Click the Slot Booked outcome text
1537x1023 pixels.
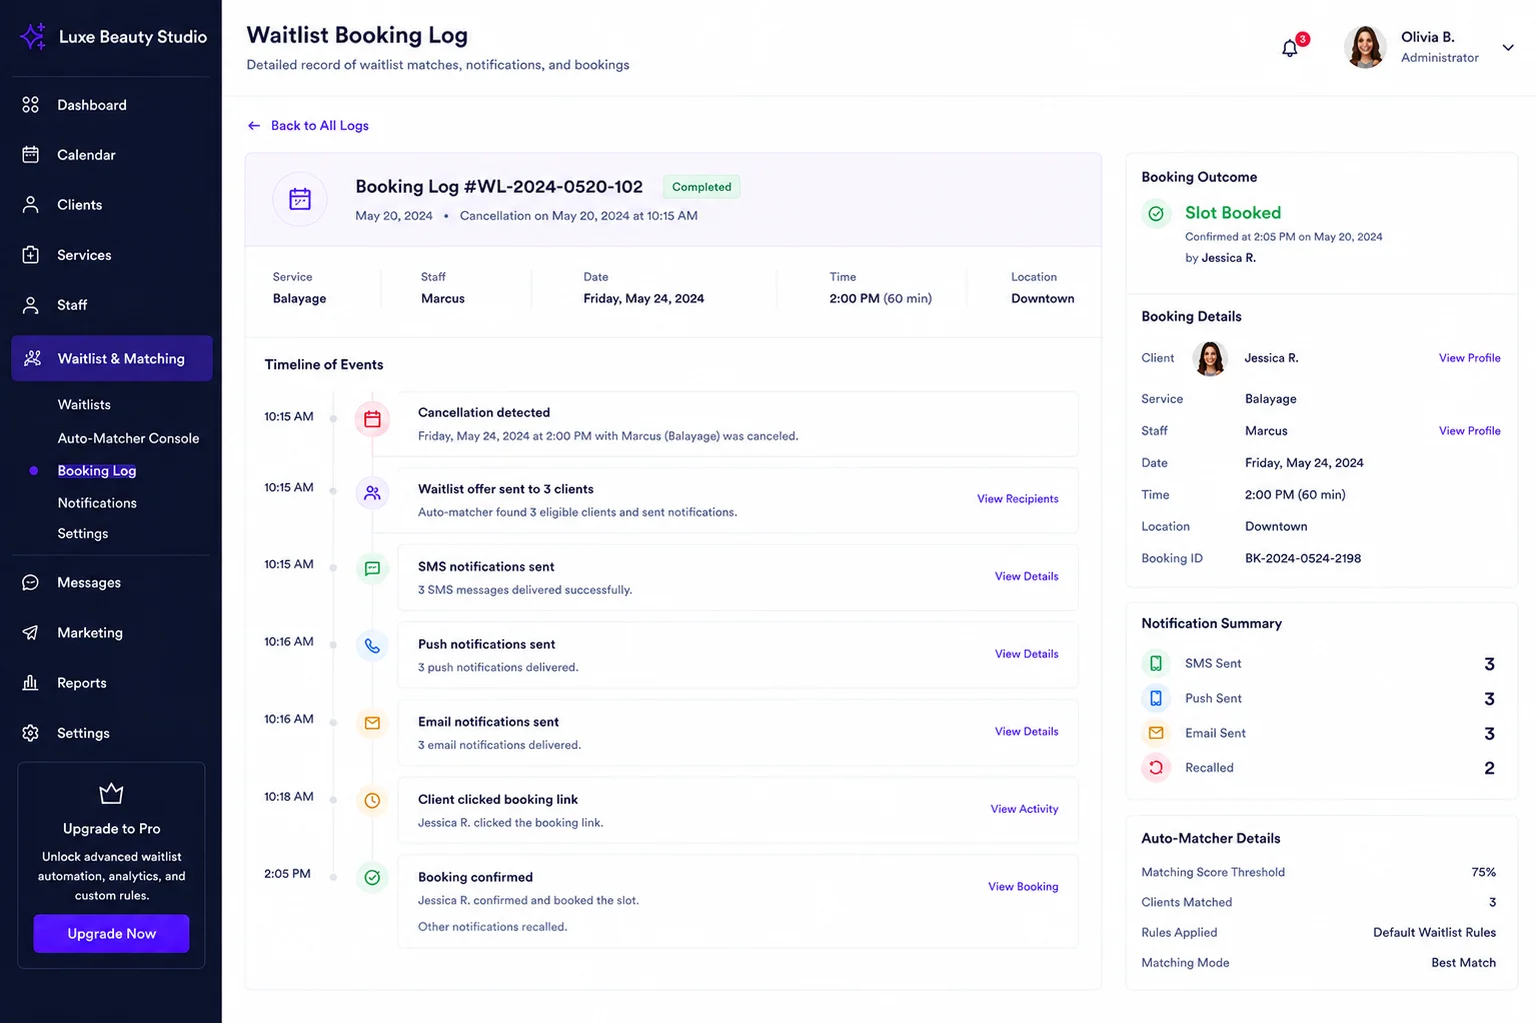1232,213
